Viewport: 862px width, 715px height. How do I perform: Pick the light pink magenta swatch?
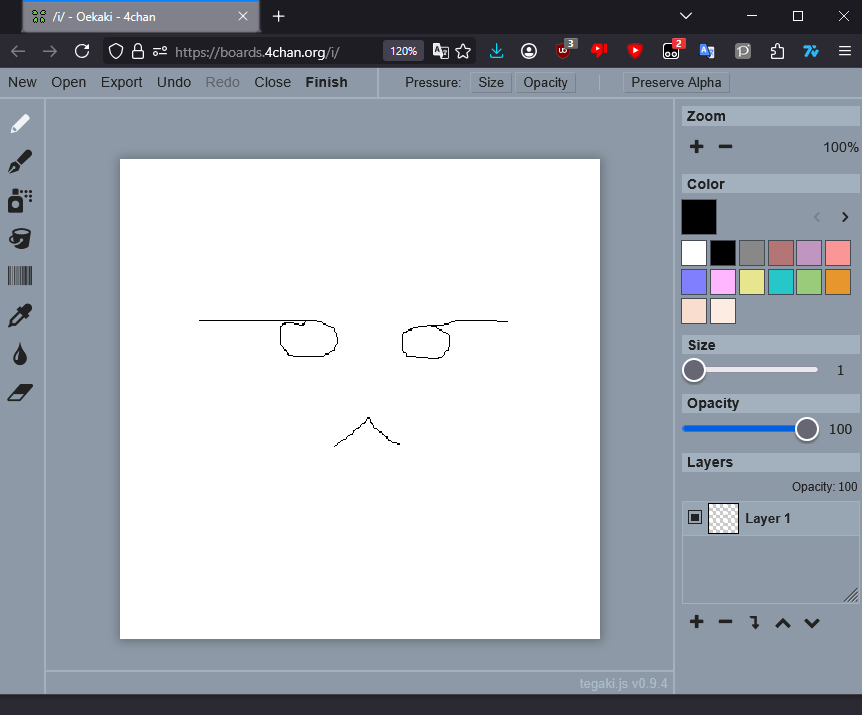pyautogui.click(x=722, y=282)
